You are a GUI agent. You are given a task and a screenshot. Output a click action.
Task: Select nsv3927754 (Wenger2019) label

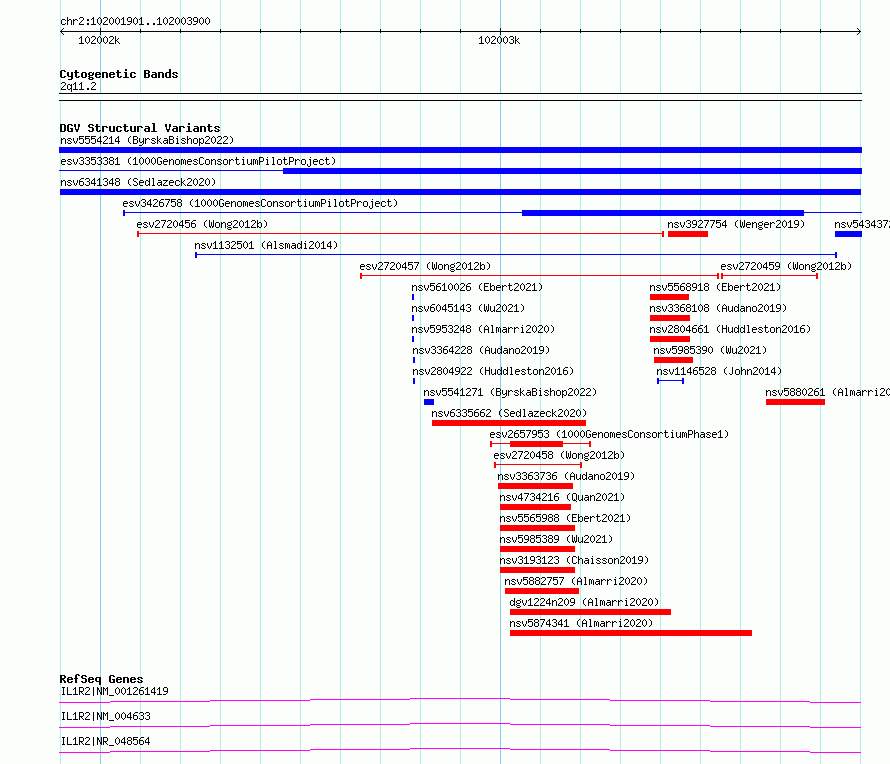[736, 224]
